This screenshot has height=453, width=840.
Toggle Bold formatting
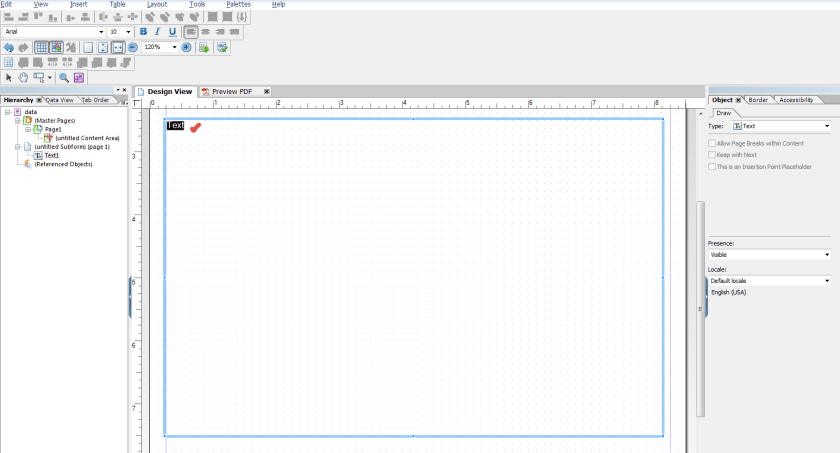pyautogui.click(x=143, y=32)
